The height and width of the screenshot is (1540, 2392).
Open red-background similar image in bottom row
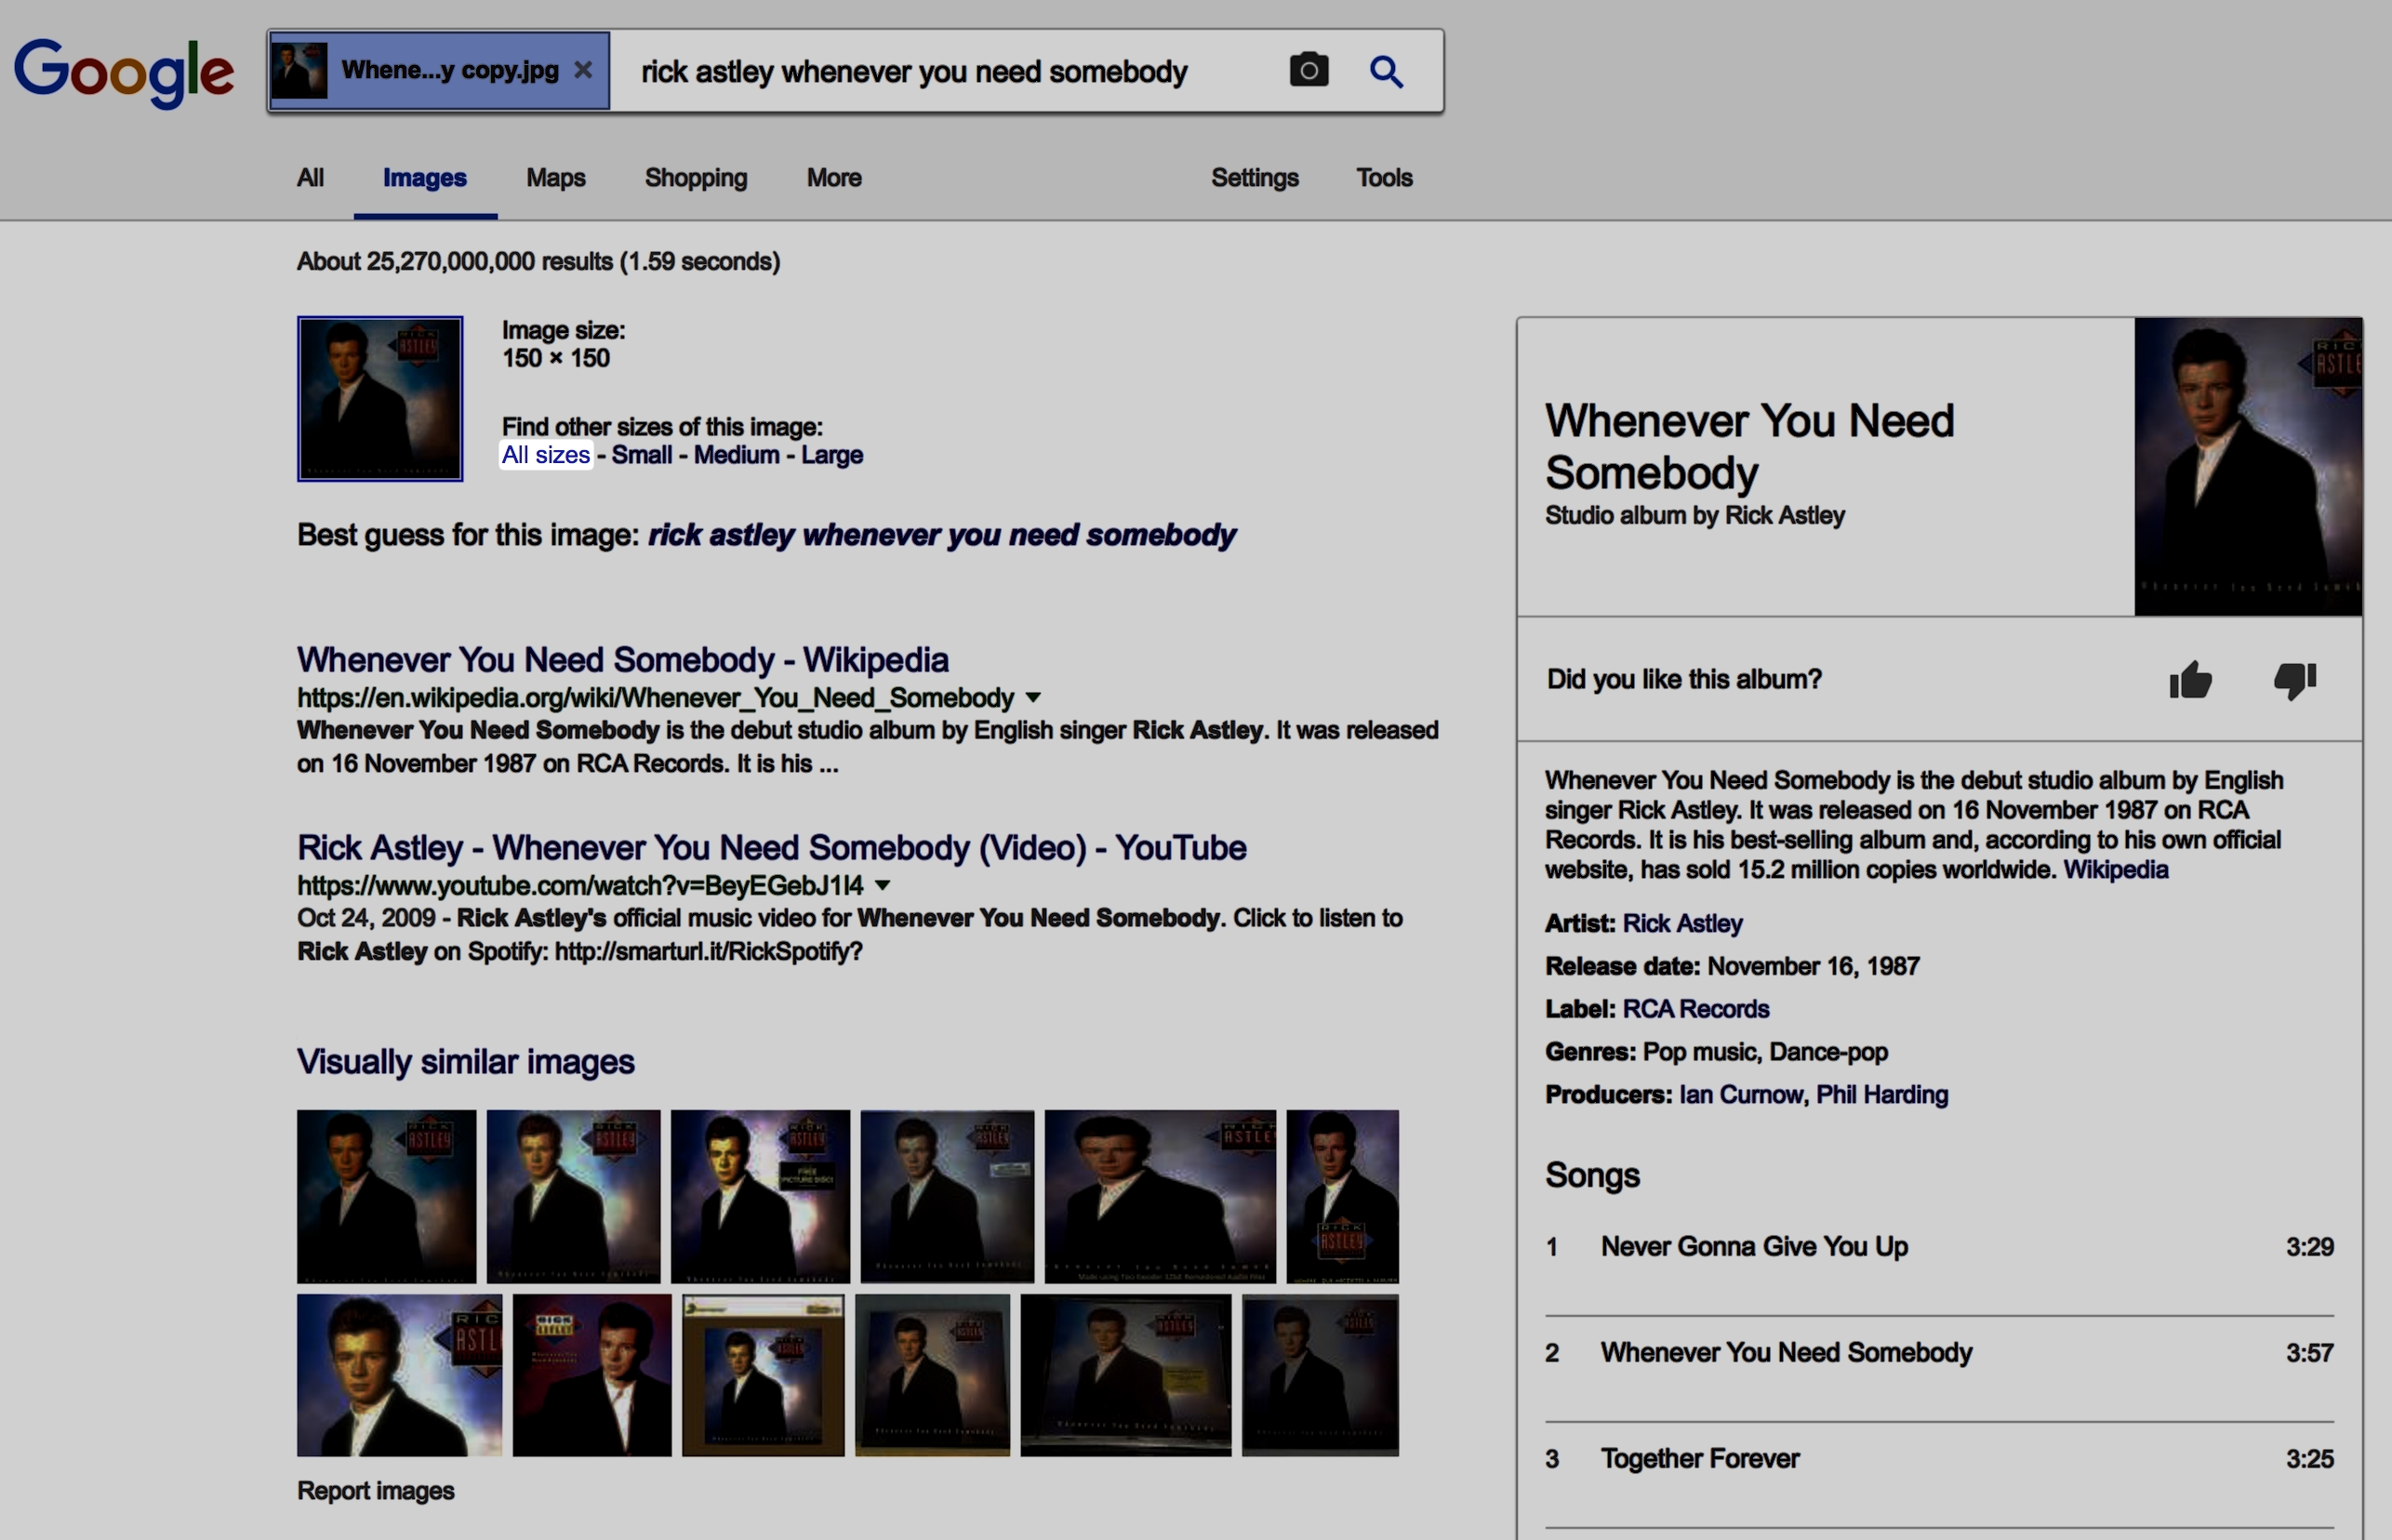592,1375
